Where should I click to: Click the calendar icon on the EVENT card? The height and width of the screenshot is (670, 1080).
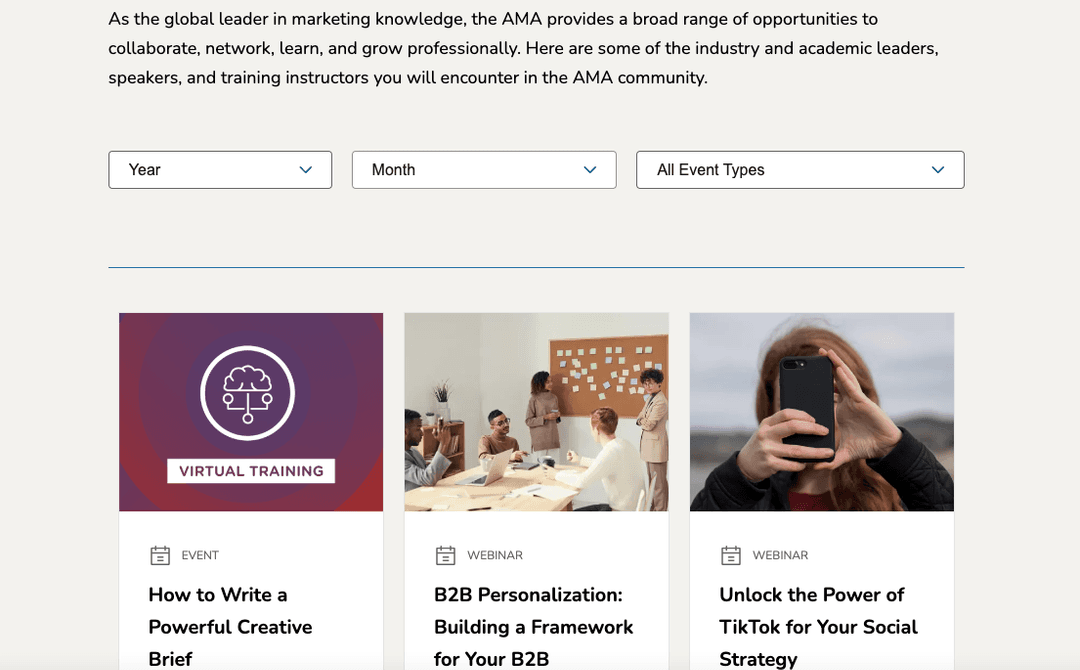(x=161, y=554)
